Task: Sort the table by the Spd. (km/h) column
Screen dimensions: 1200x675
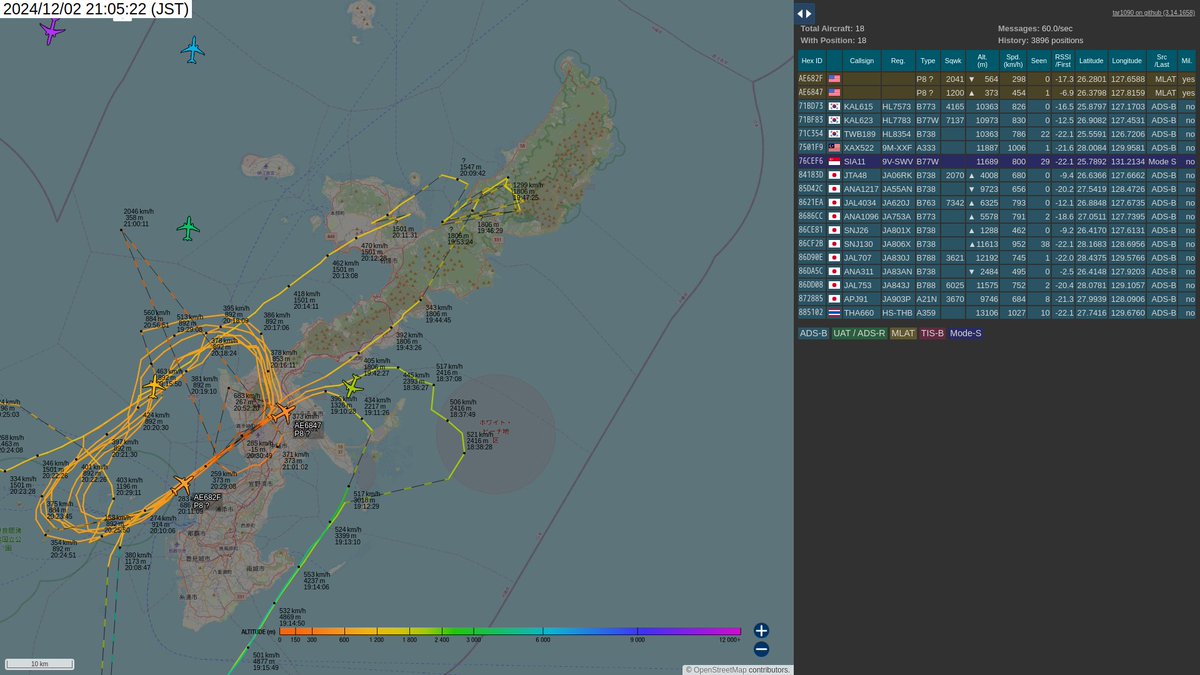Action: (x=1014, y=61)
